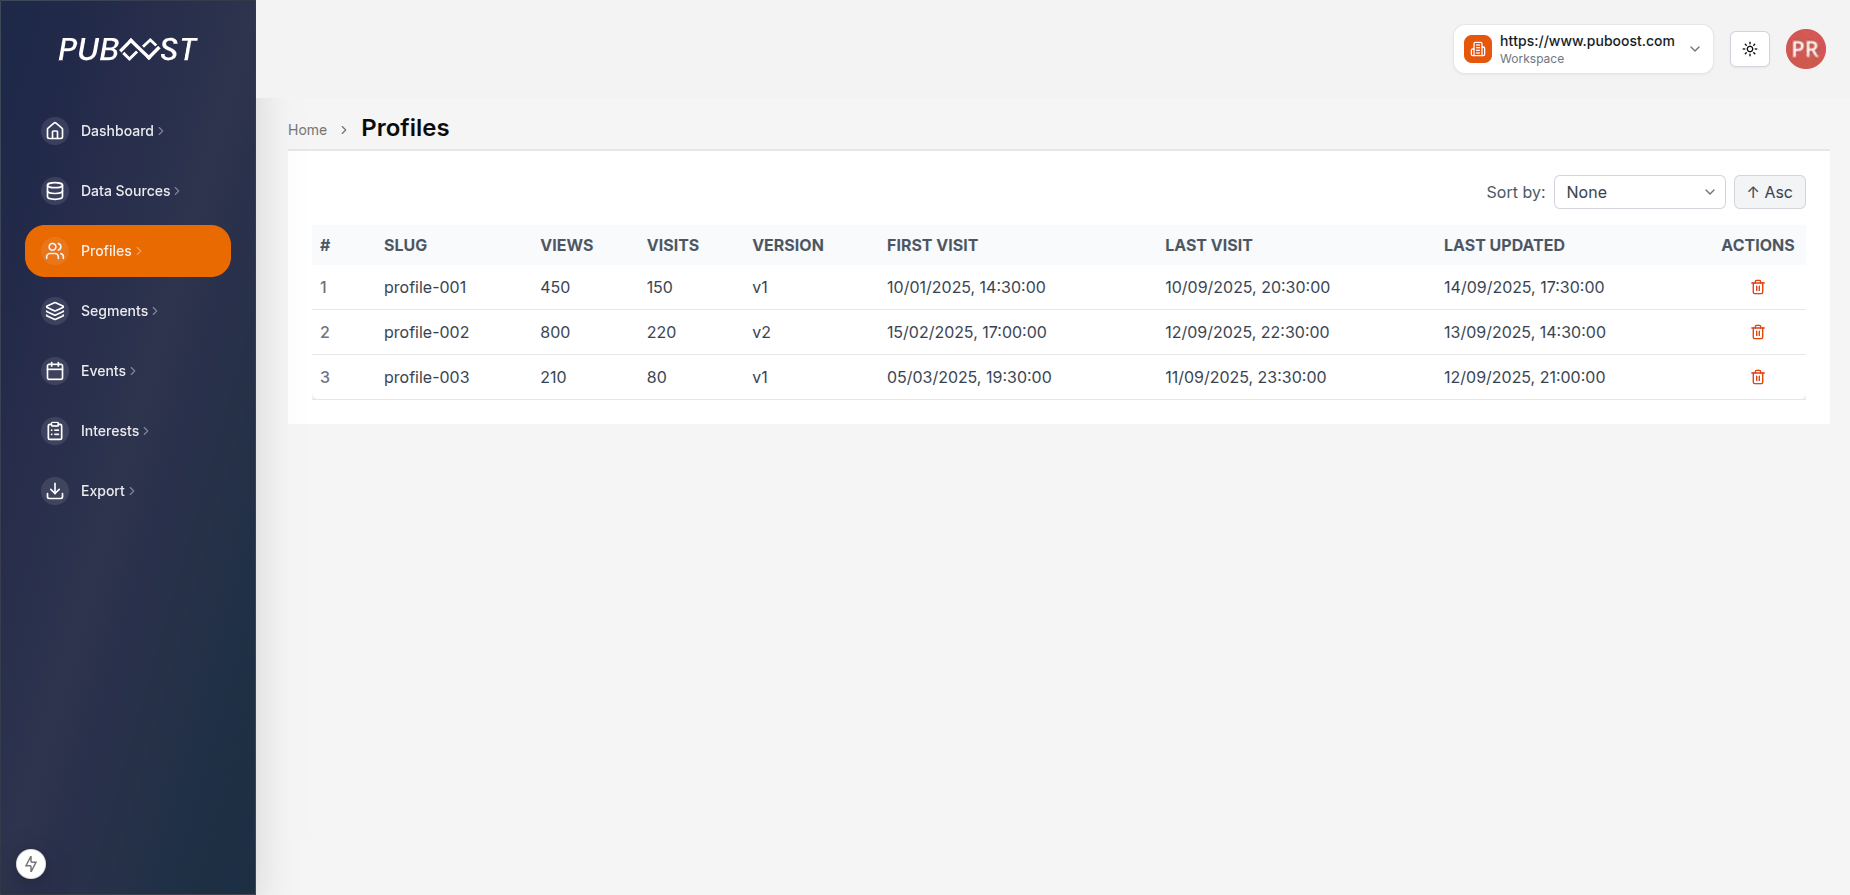This screenshot has width=1850, height=895.
Task: Open the Sort by dropdown
Action: (x=1639, y=192)
